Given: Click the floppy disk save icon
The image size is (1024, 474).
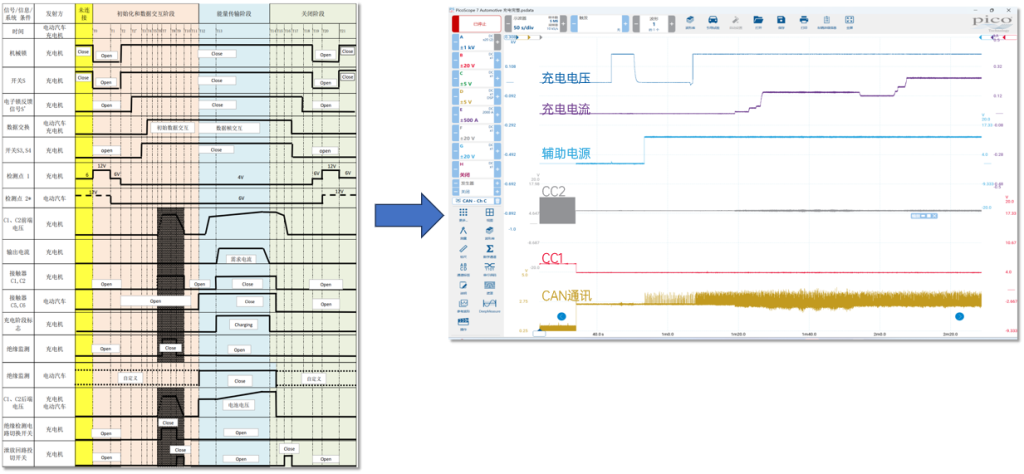Looking at the screenshot, I should 781,20.
